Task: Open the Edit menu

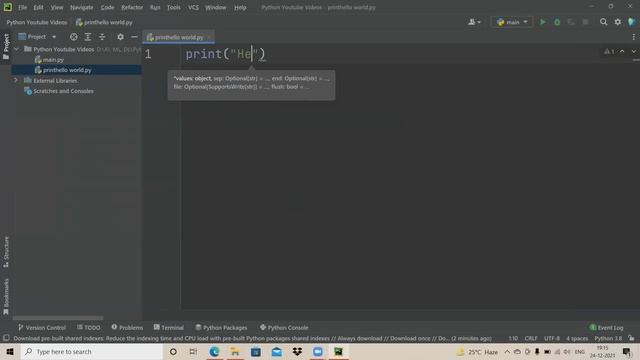Action: click(38, 7)
